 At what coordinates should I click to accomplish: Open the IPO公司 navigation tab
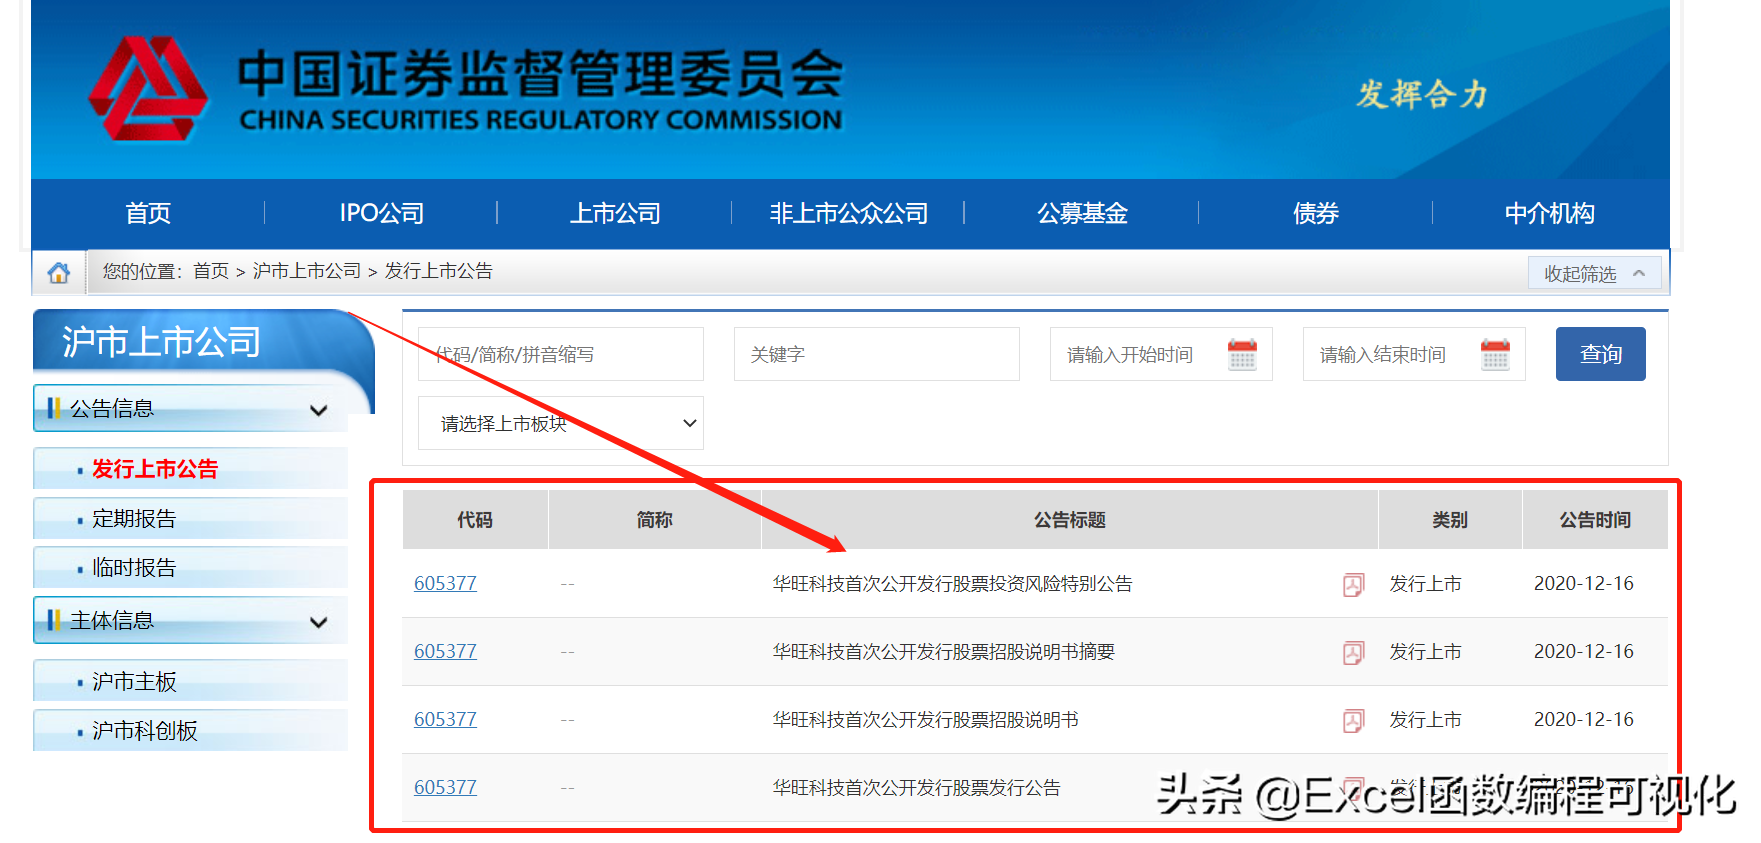point(381,213)
